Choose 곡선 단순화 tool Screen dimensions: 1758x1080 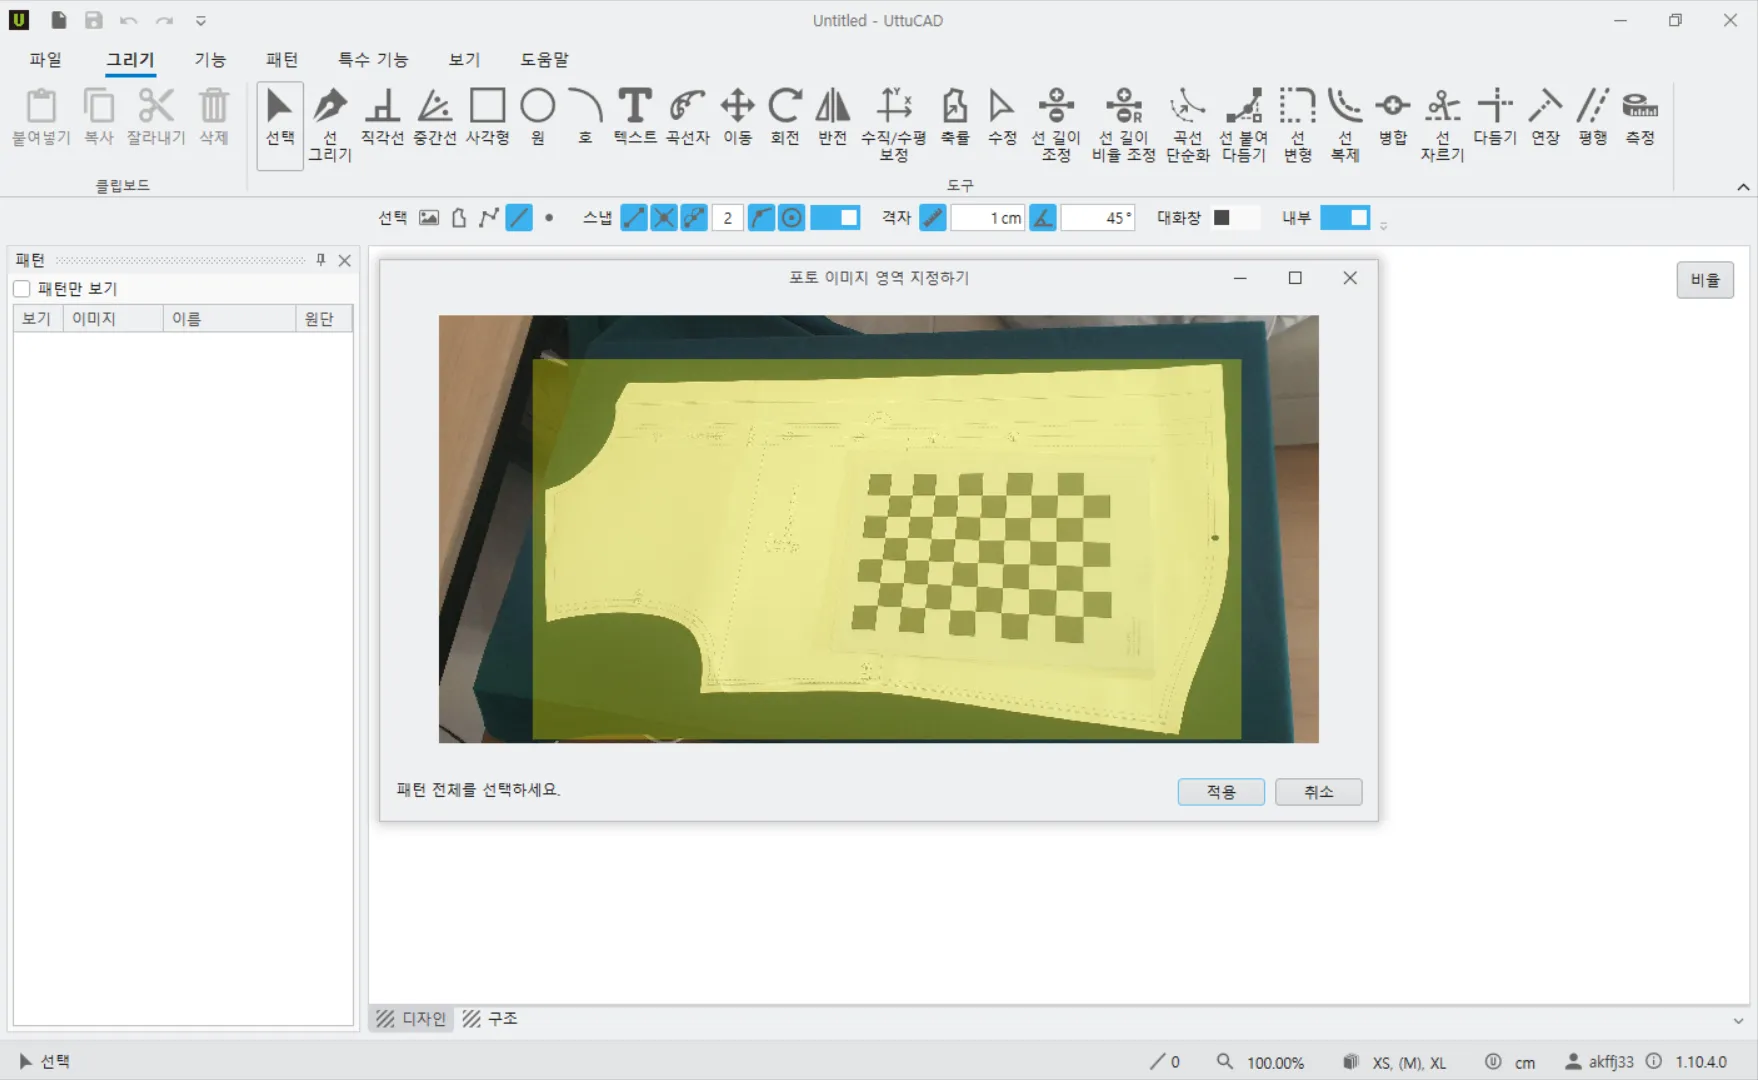click(x=1188, y=125)
